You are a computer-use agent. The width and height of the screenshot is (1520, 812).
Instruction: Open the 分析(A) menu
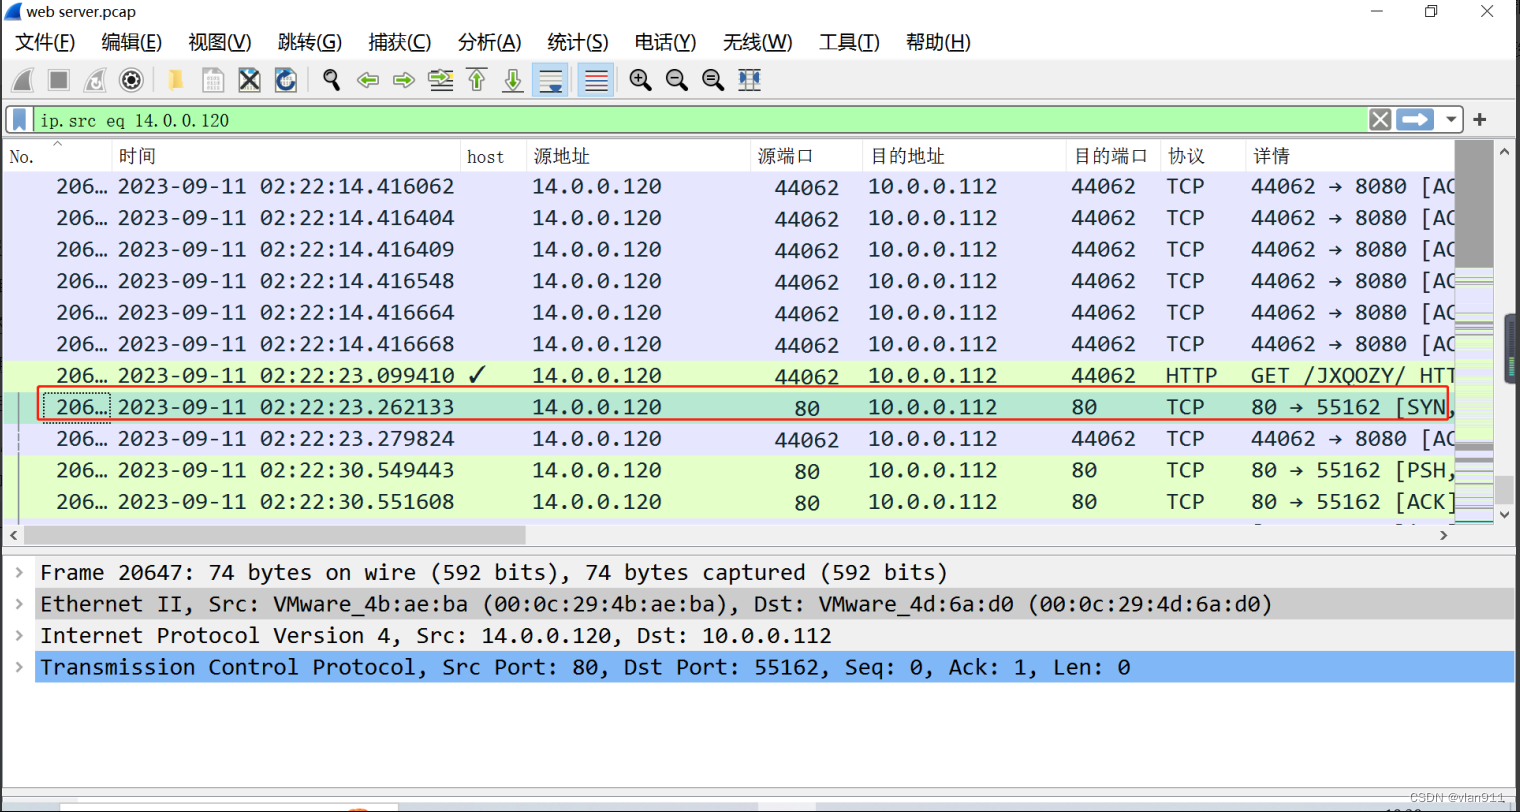tap(489, 42)
